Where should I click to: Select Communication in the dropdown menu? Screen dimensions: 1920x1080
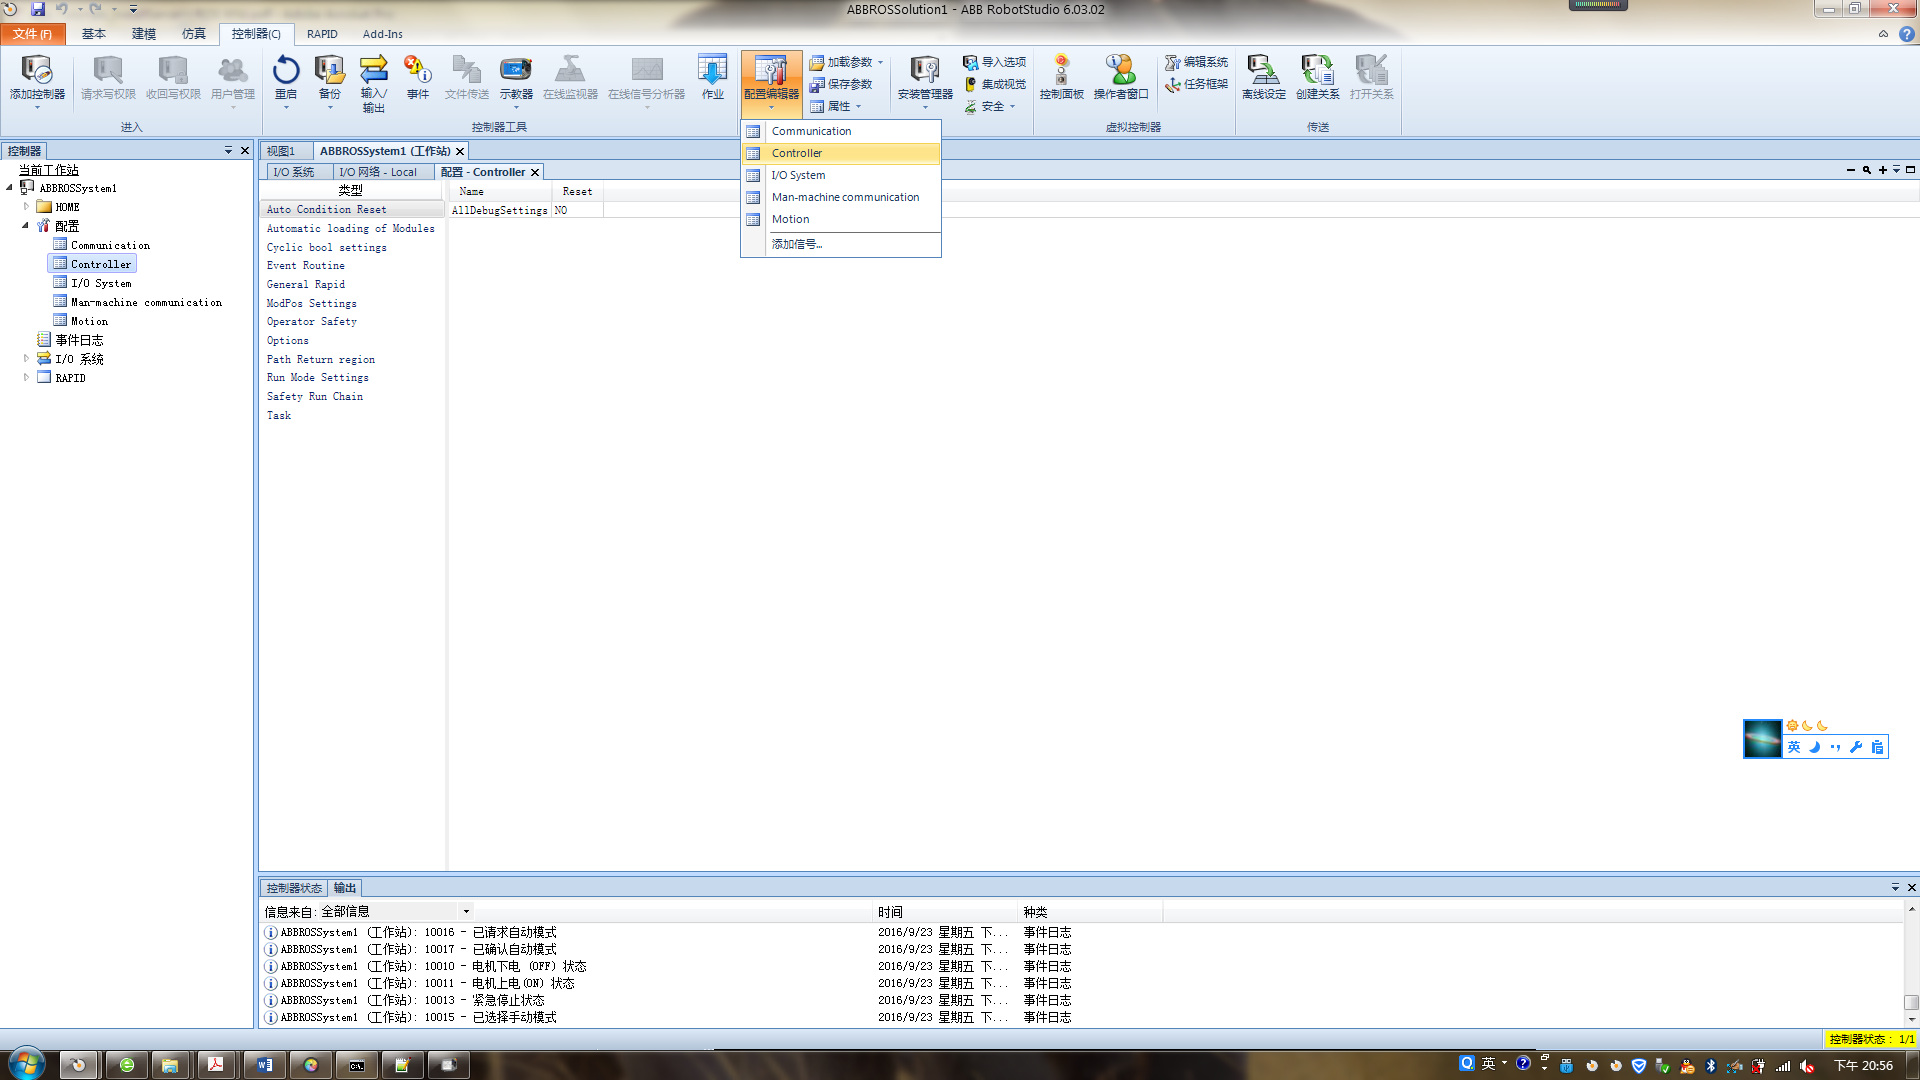click(x=840, y=131)
